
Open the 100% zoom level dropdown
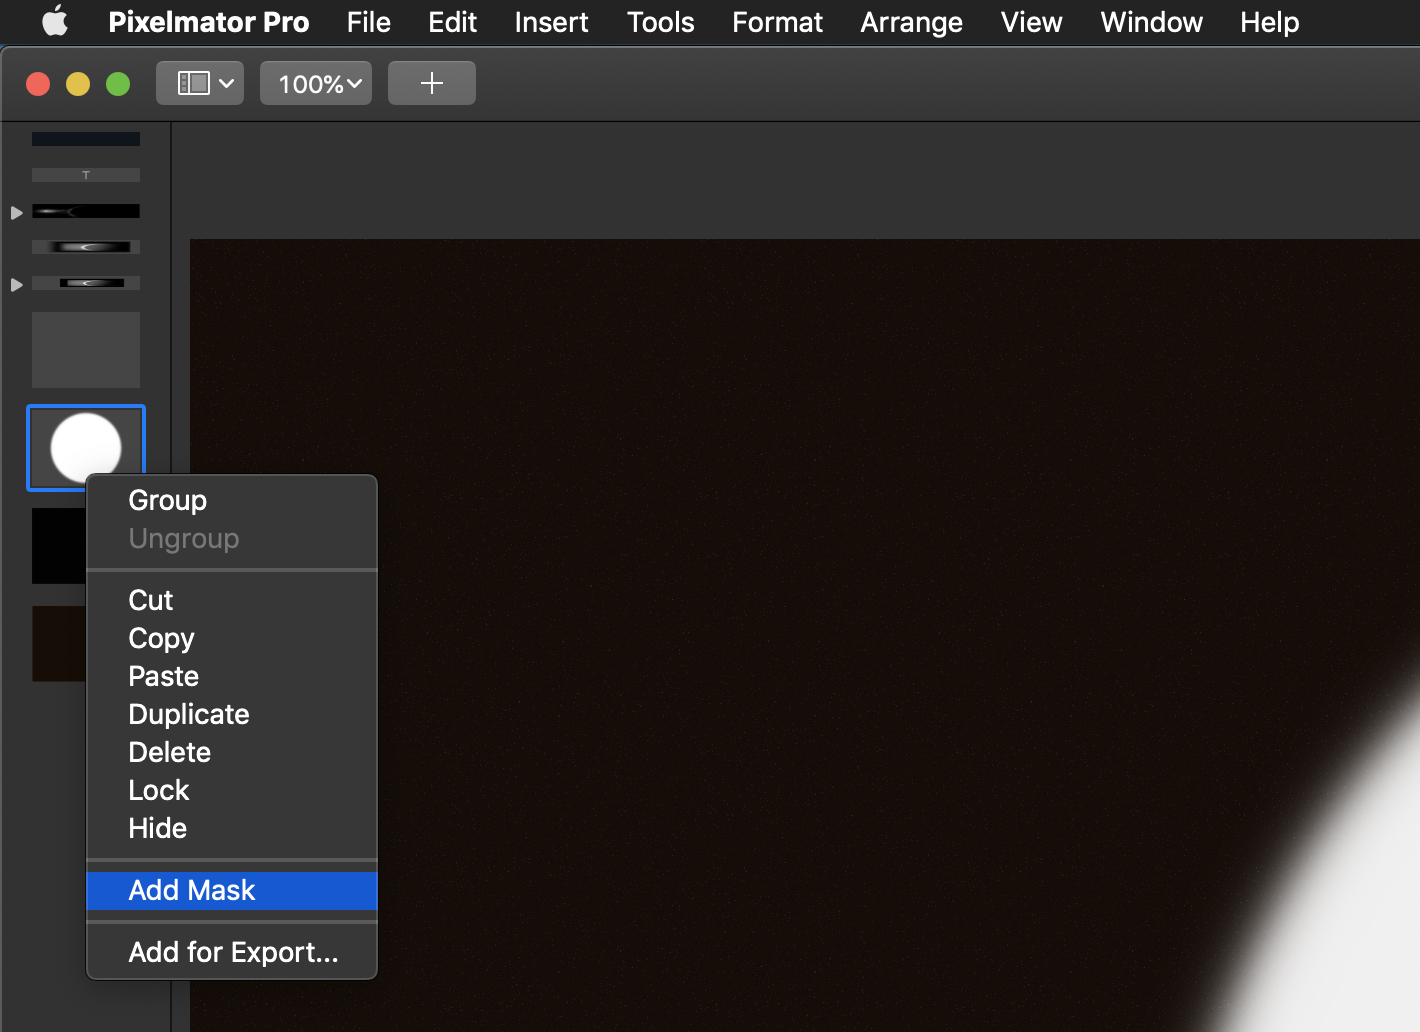[316, 83]
